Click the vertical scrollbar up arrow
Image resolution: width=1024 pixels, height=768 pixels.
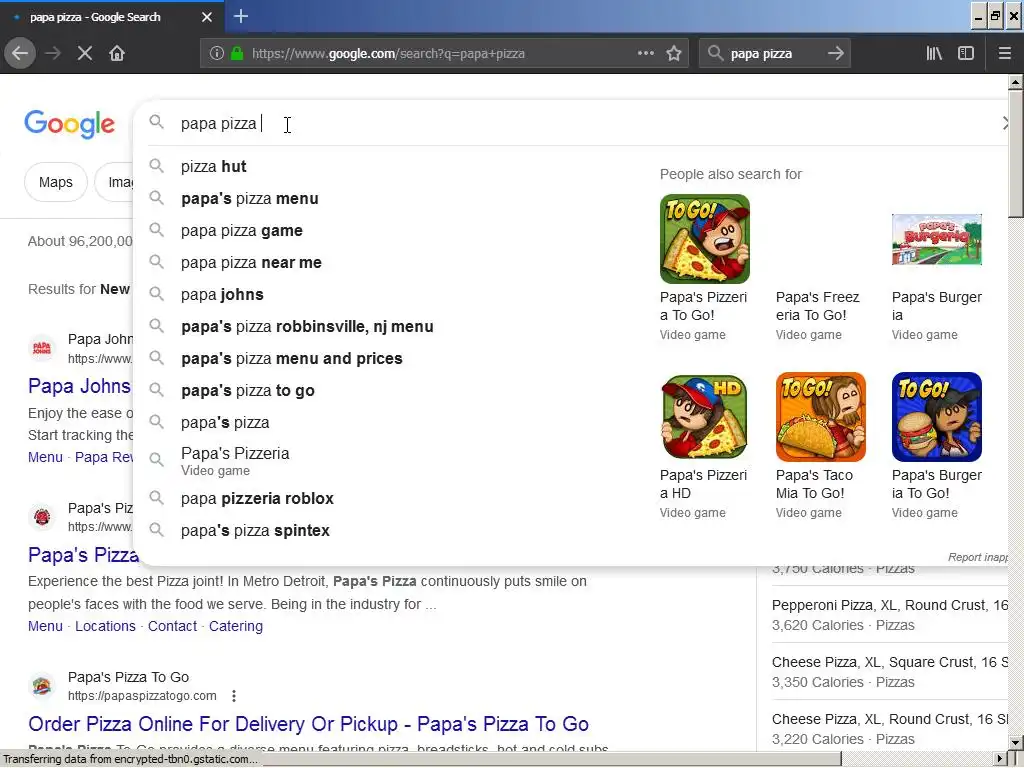point(1015,82)
